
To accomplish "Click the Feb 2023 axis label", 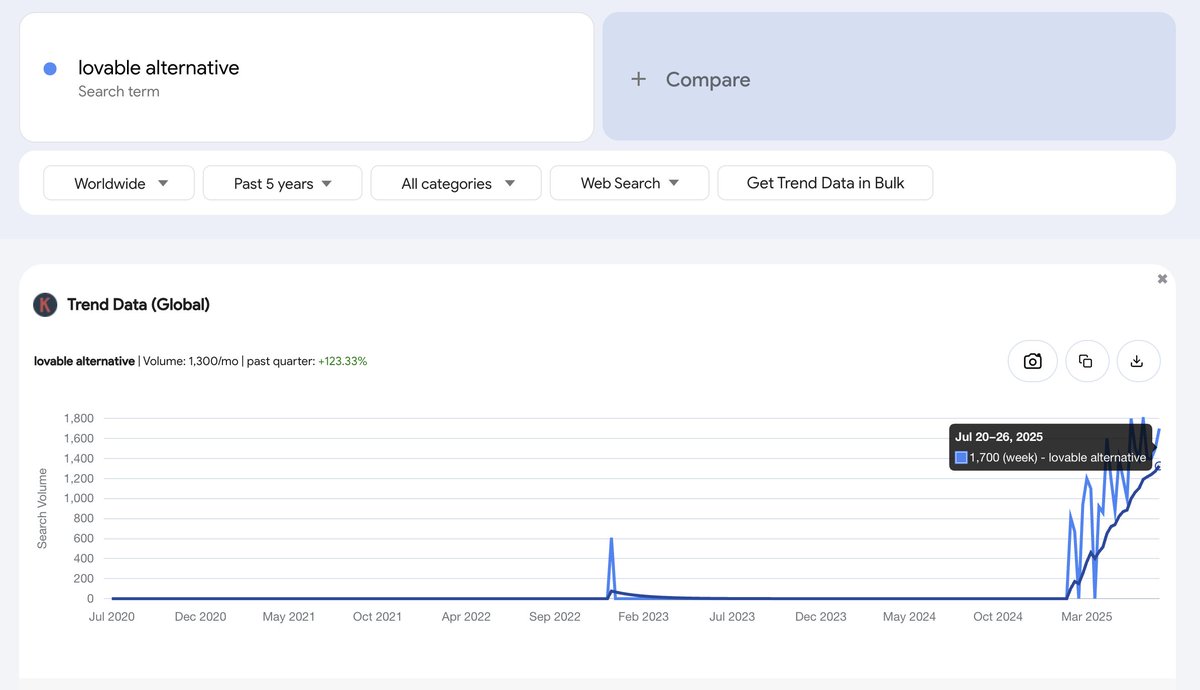I will (x=643, y=616).
